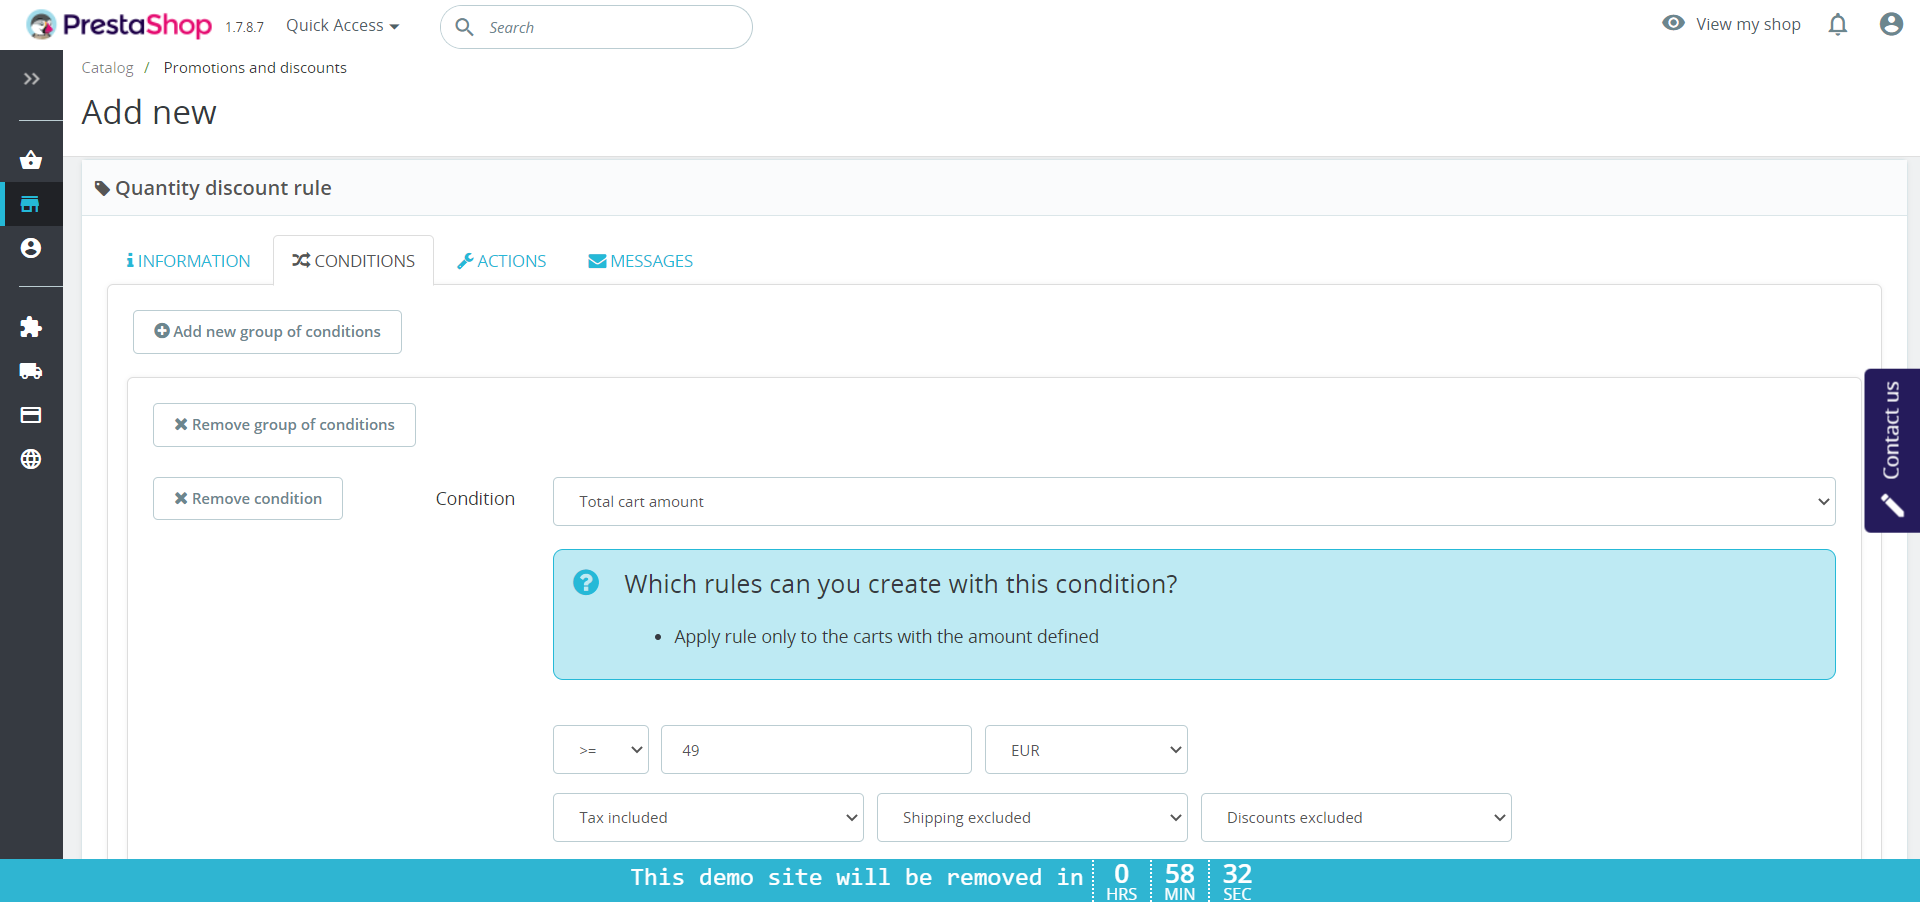This screenshot has width=1920, height=902.
Task: Open Orders via the basket sidebar icon
Action: 31,160
